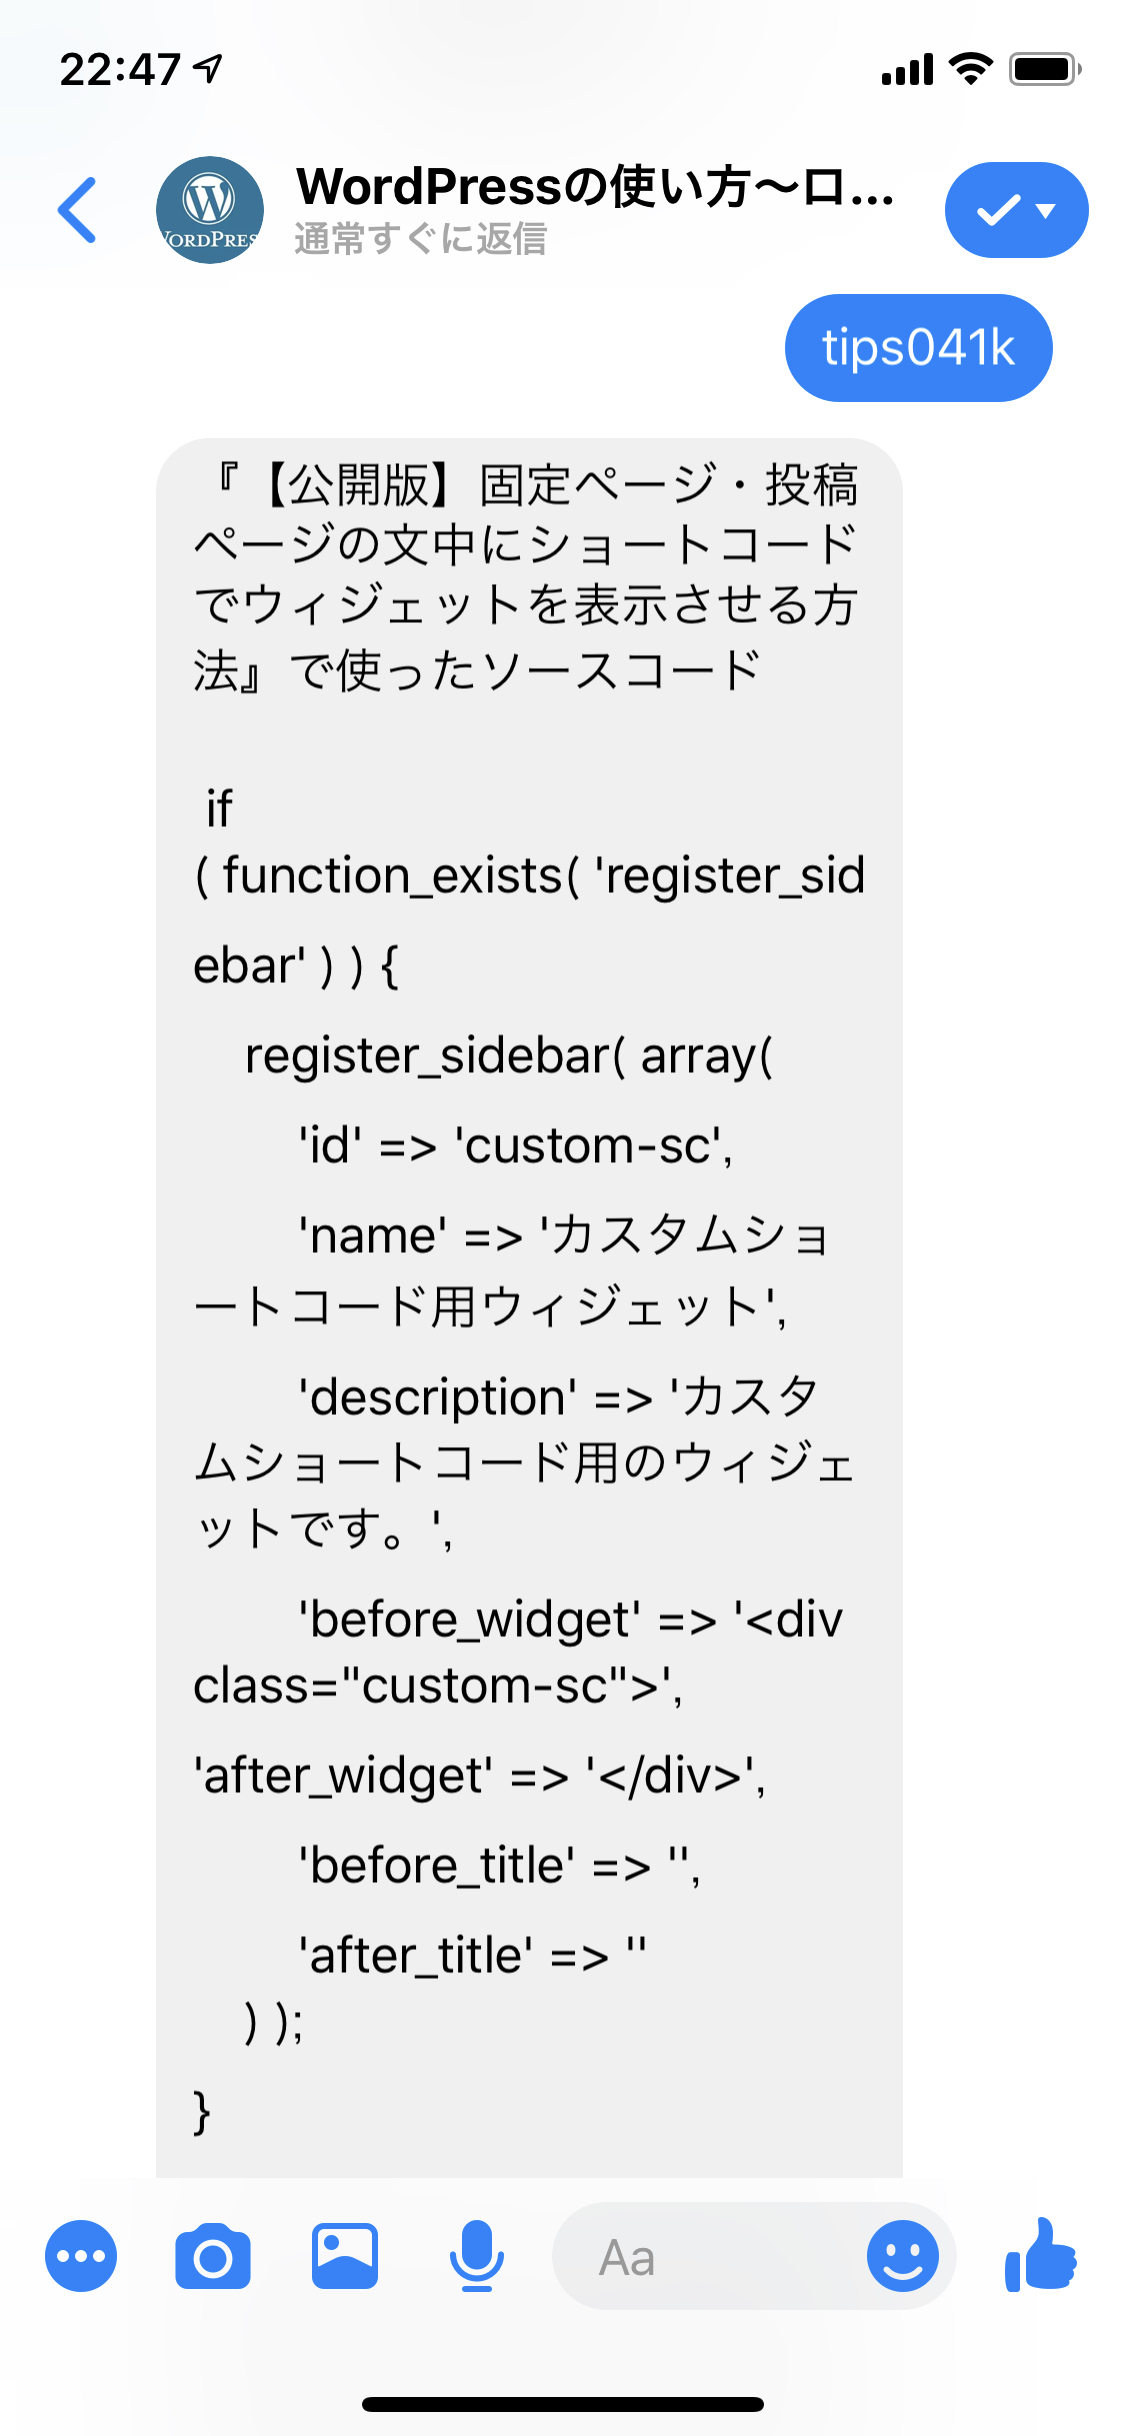The width and height of the screenshot is (1125, 2436).
Task: Open the emoji smiley picker
Action: [903, 2256]
